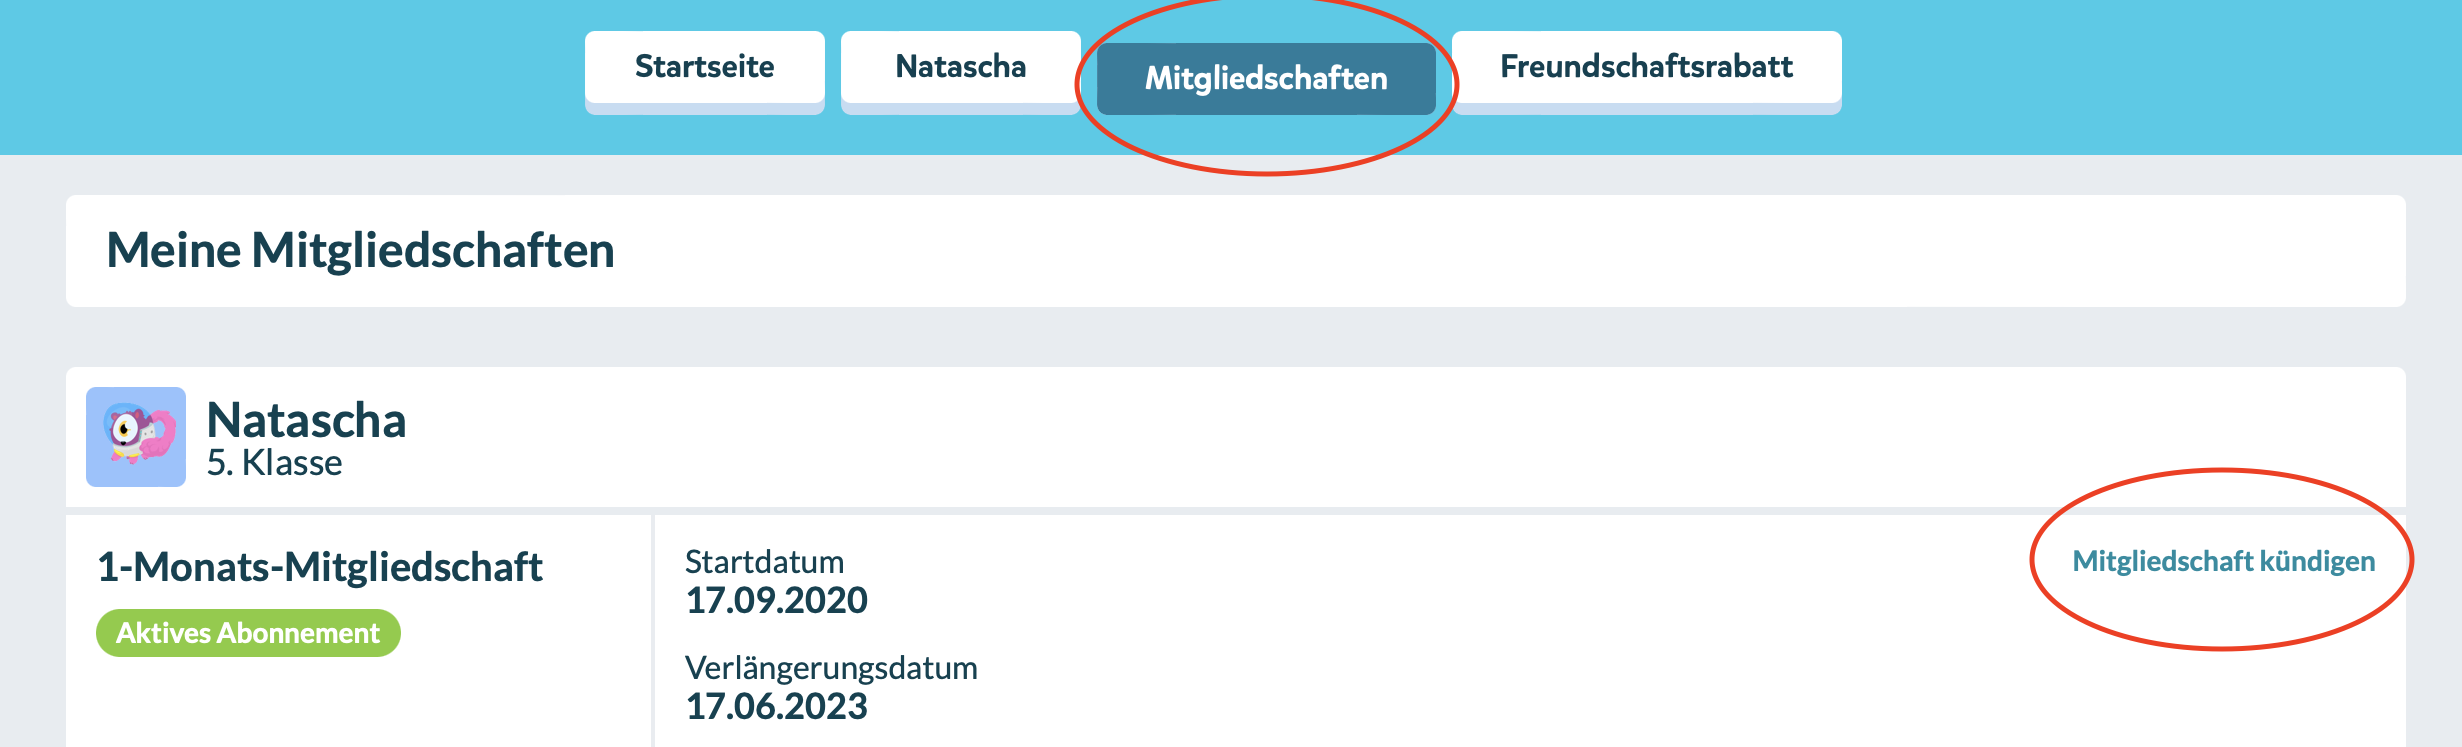The width and height of the screenshot is (2462, 747).
Task: Open the Startseite tab
Action: coord(705,67)
